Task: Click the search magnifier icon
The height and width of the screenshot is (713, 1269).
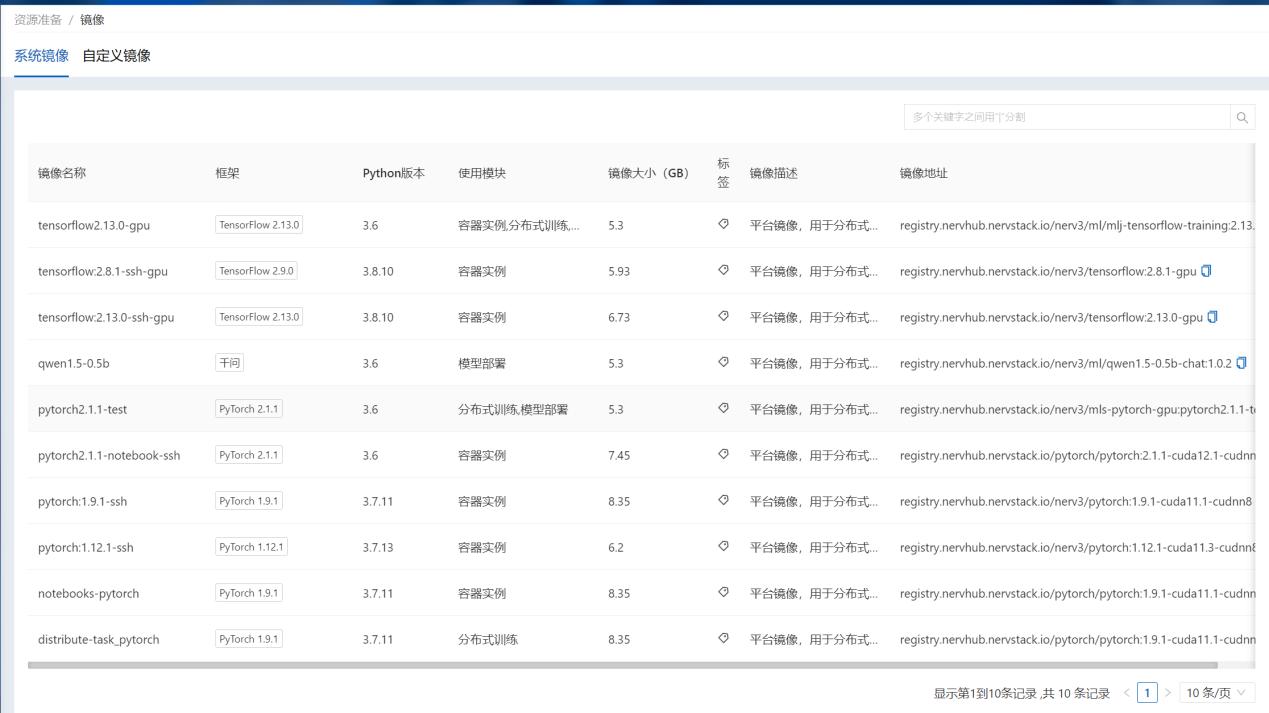Action: 1242,118
